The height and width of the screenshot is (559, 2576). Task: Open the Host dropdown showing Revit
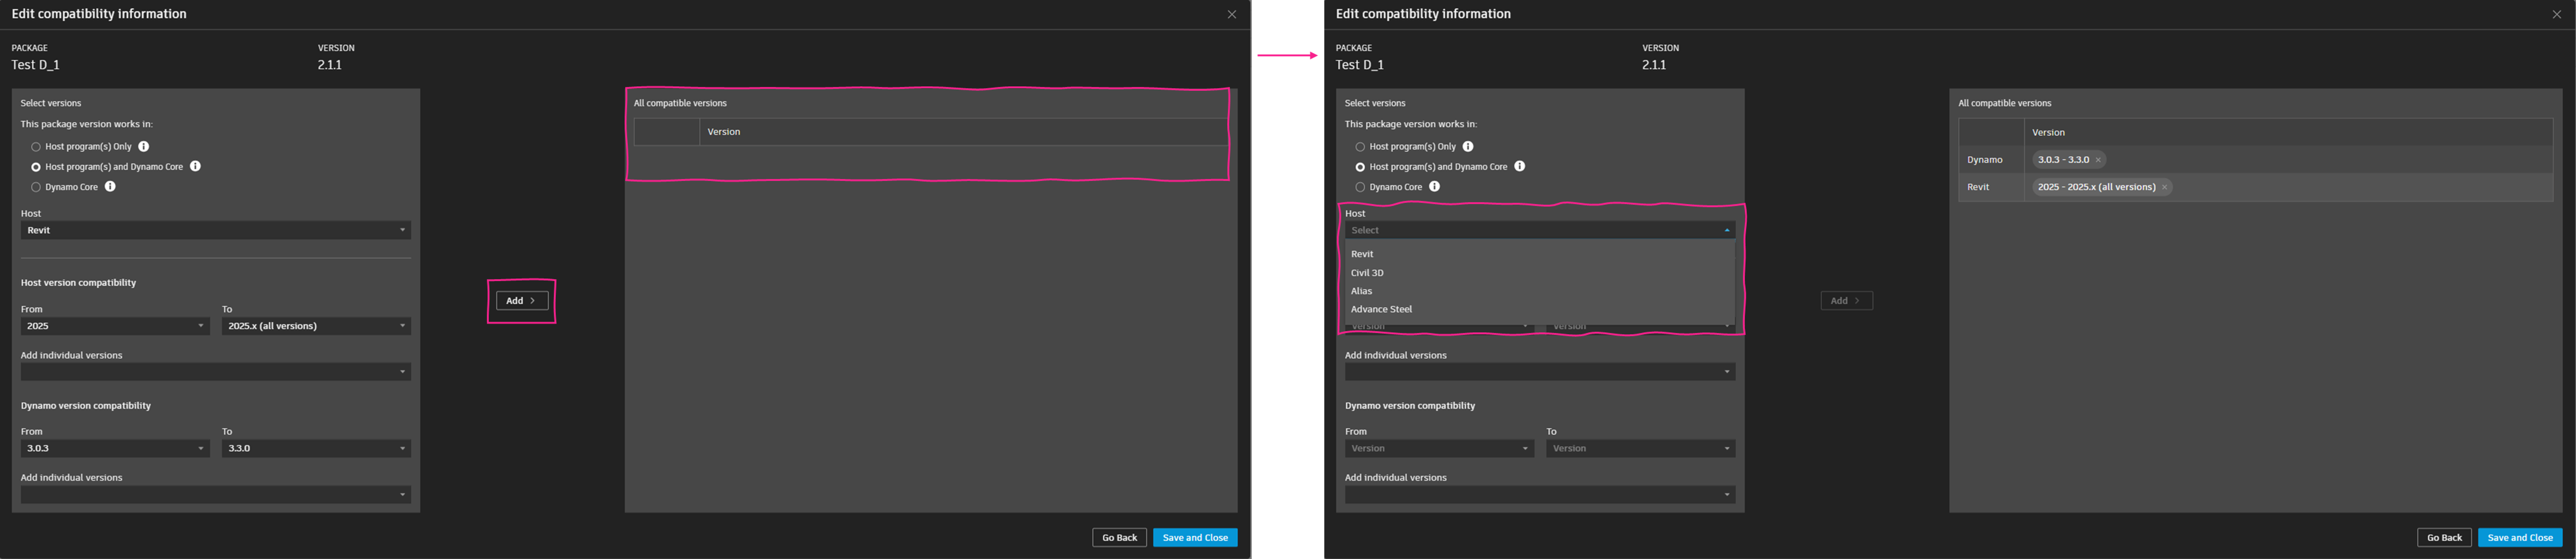coord(215,230)
